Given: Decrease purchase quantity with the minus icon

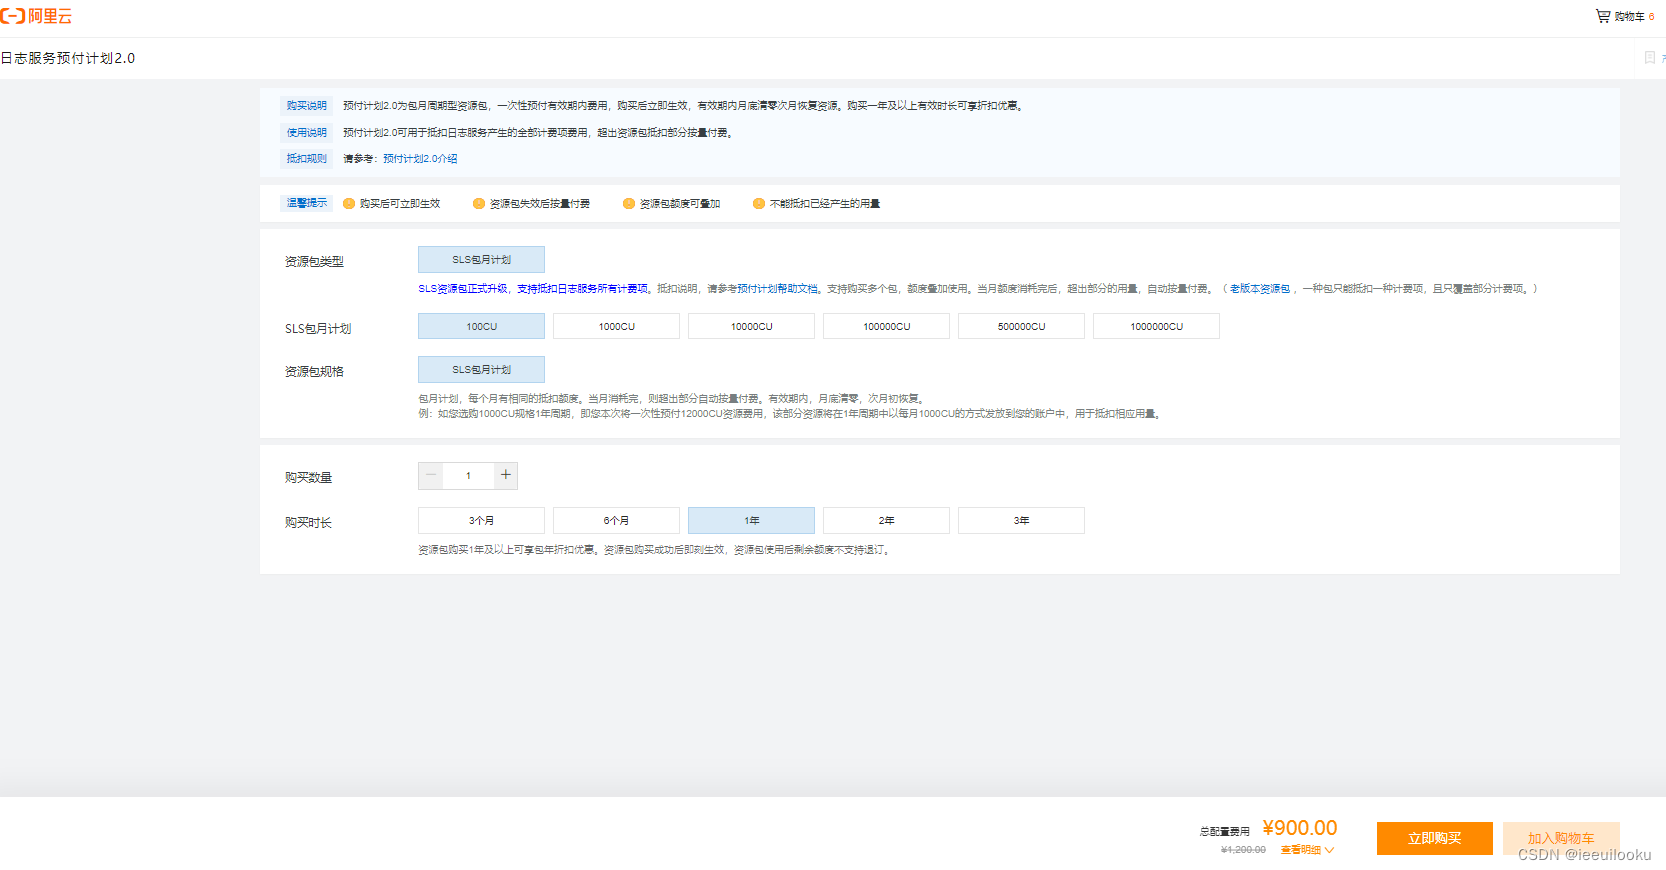Looking at the screenshot, I should (431, 475).
